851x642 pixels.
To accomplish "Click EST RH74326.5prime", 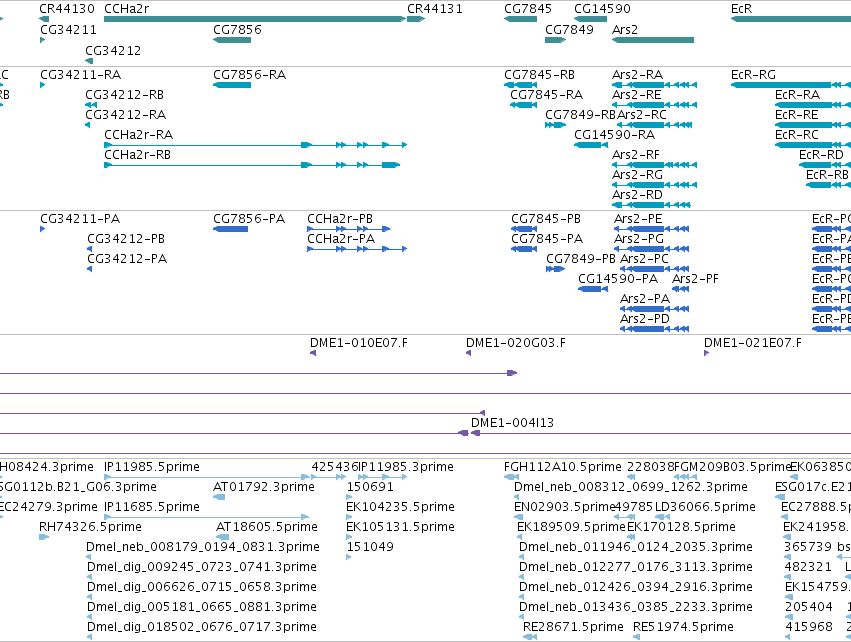I will click(44, 537).
